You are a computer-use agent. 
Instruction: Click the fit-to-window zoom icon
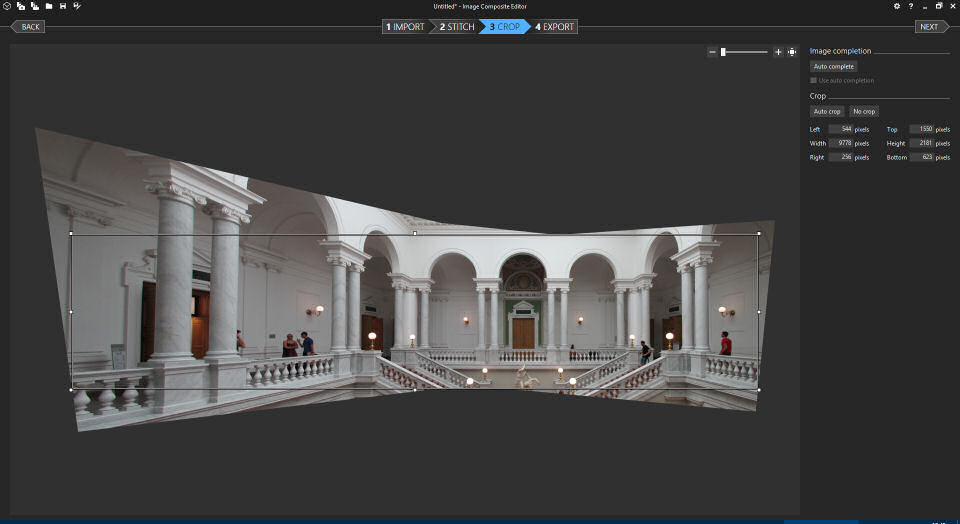coord(792,52)
